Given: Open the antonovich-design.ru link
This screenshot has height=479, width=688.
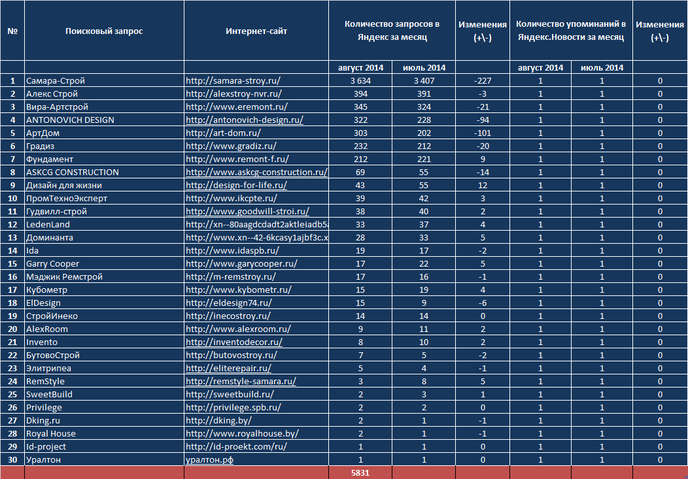Looking at the screenshot, I should [x=244, y=120].
